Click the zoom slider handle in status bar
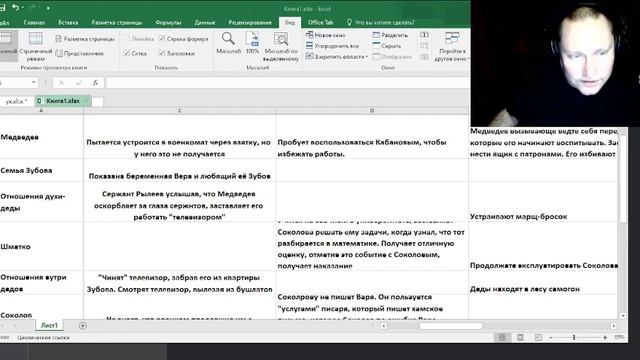 (x=574, y=338)
